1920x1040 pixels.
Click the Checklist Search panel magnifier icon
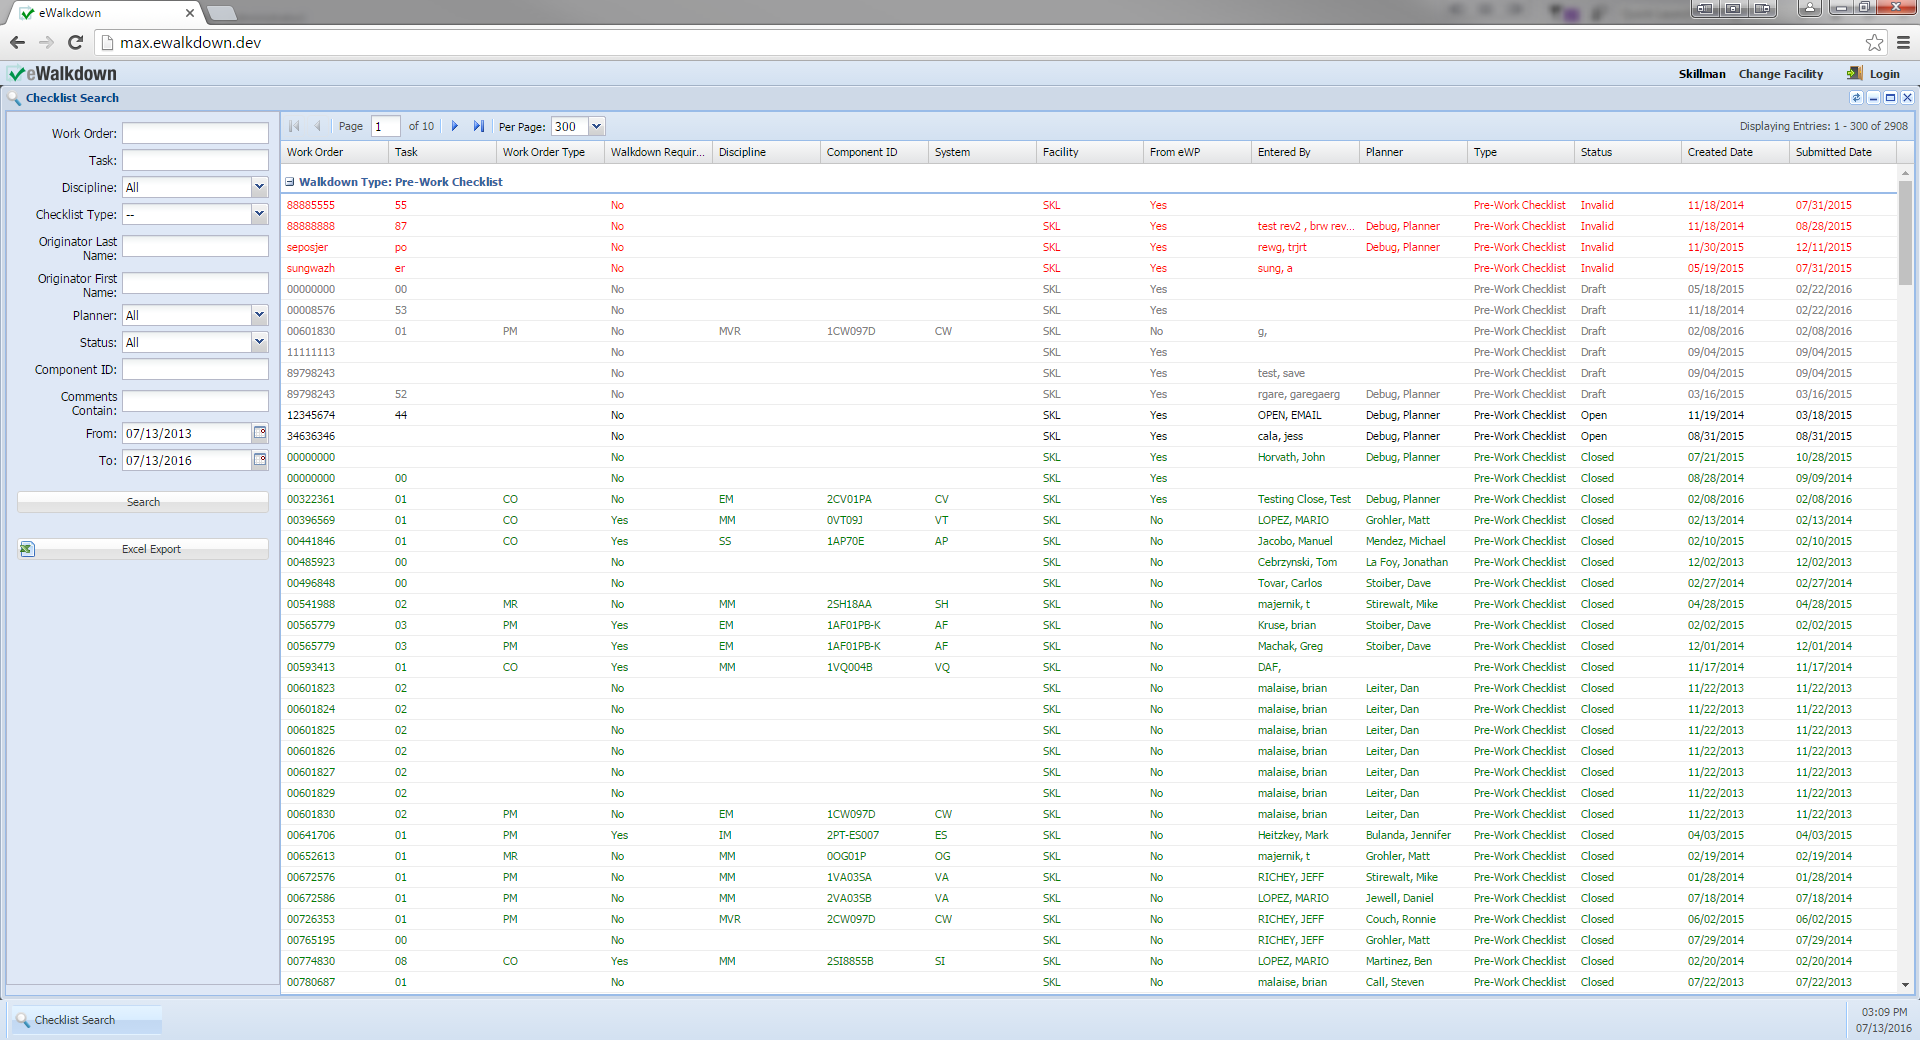(14, 98)
